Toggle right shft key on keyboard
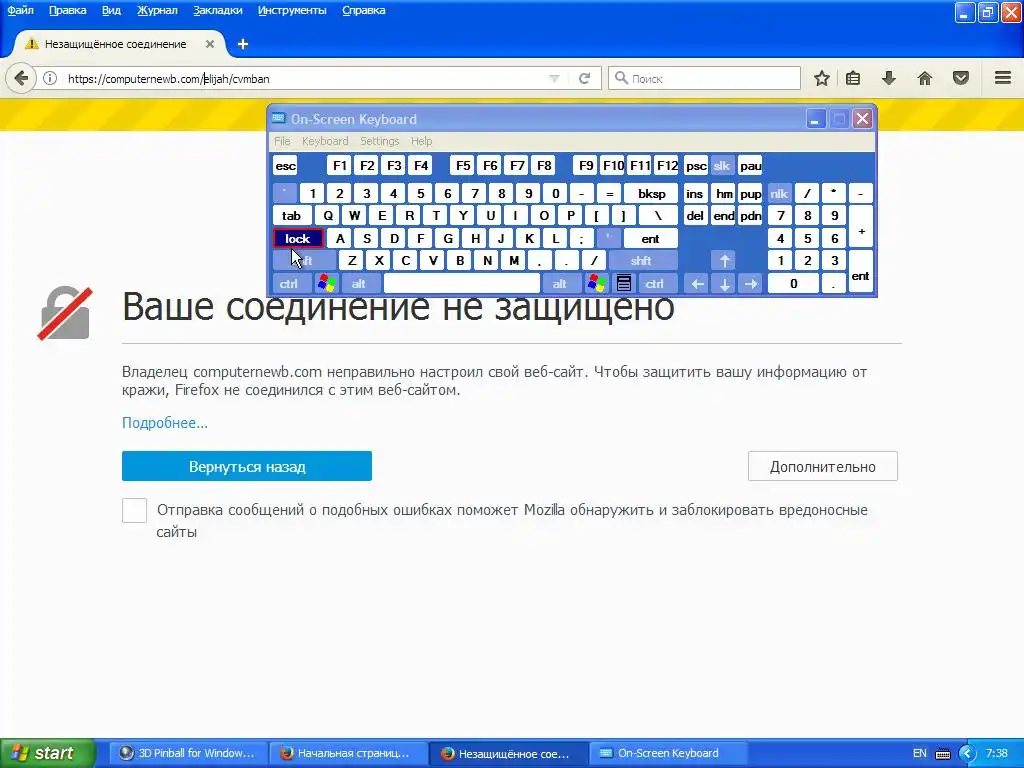1024x768 pixels. click(641, 261)
